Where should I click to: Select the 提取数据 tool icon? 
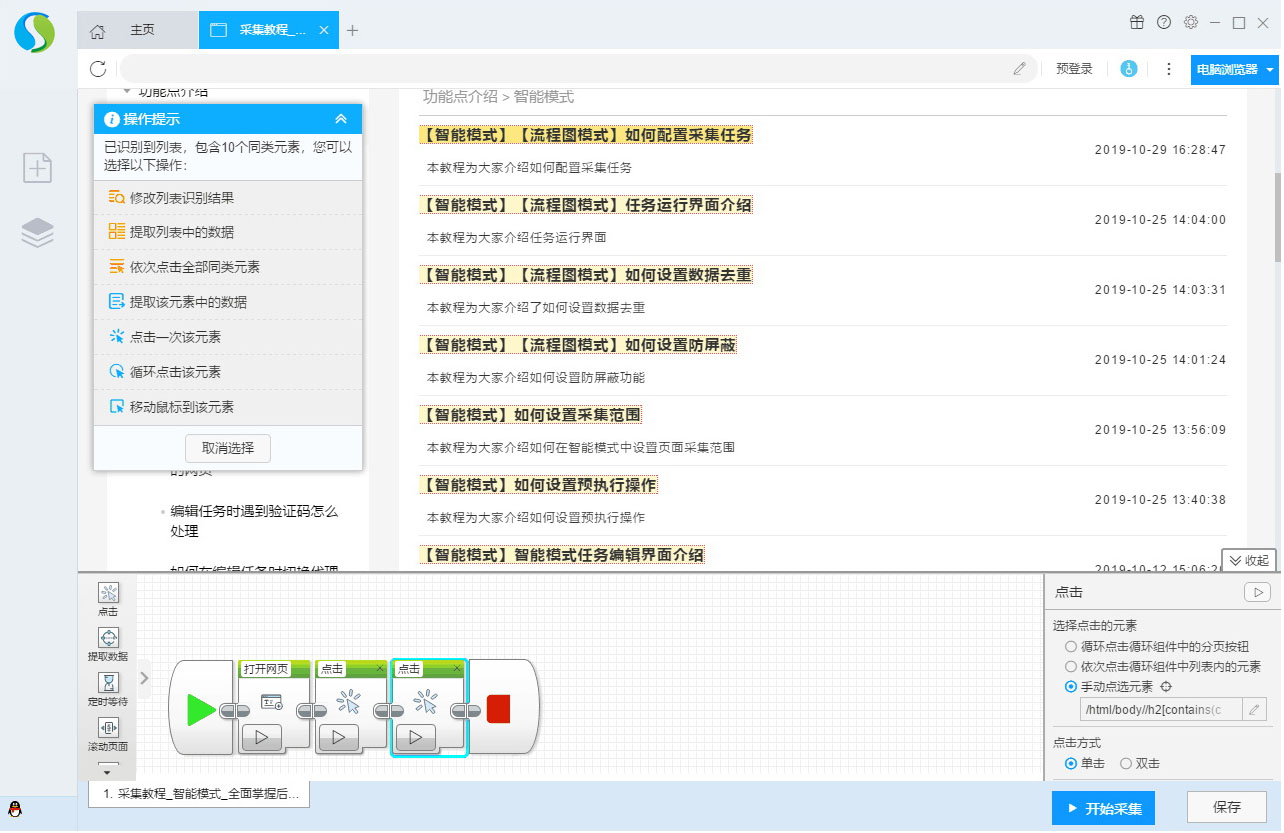coord(109,638)
